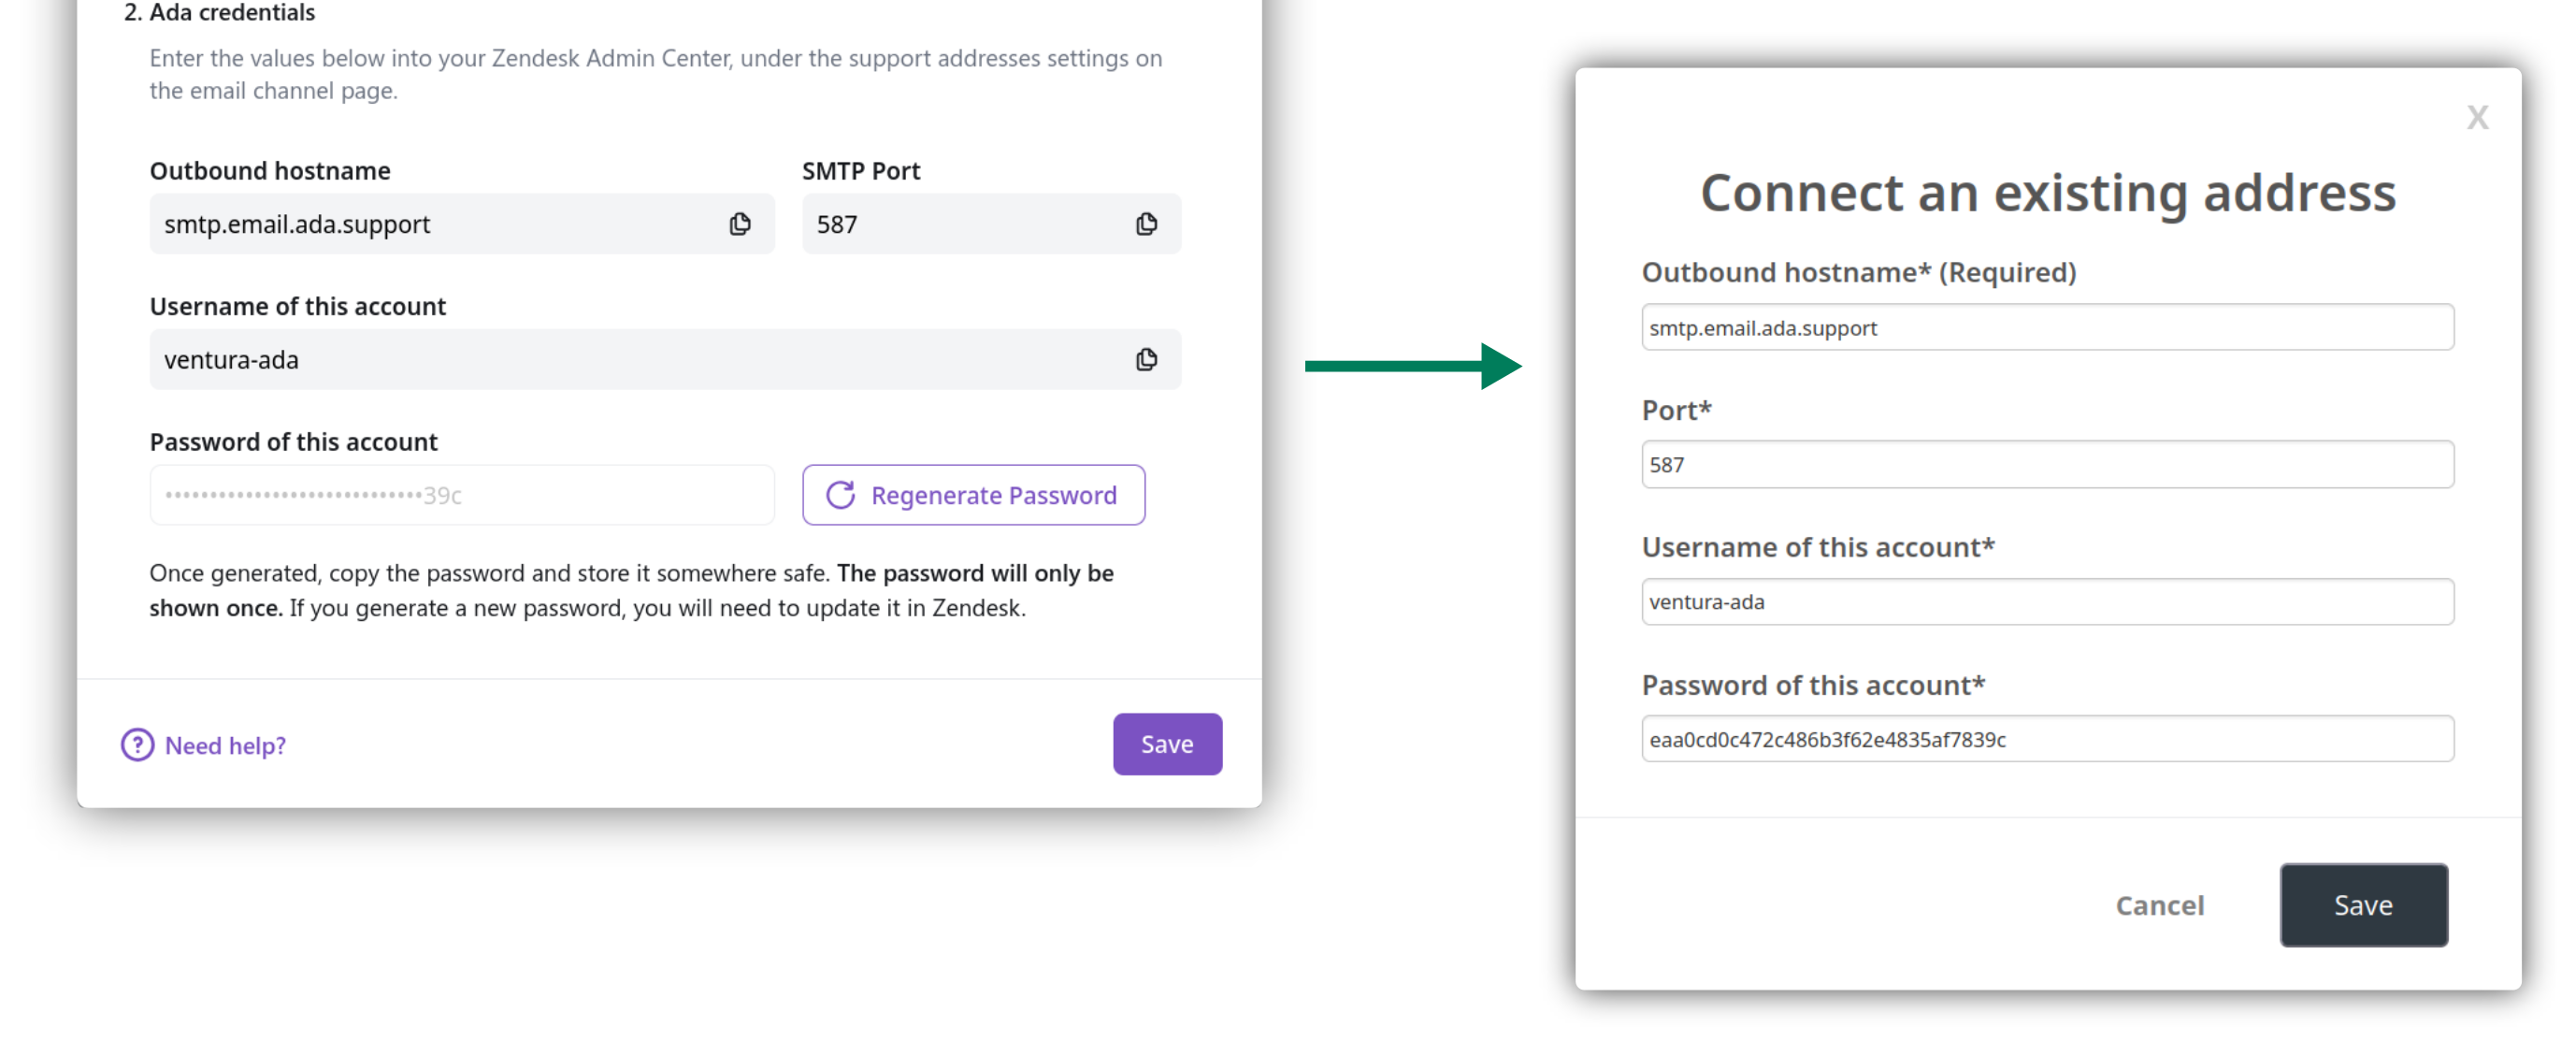The width and height of the screenshot is (2576, 1041).
Task: Click the Connect an existing address heading
Action: [2047, 192]
